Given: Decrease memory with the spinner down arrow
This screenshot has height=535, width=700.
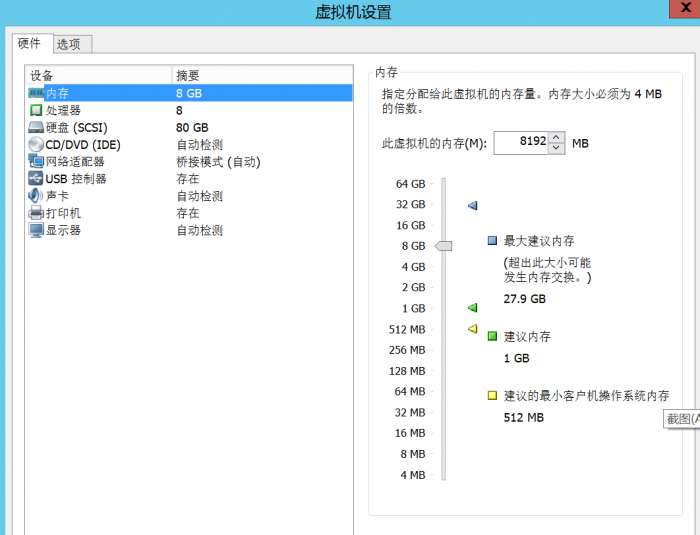Looking at the screenshot, I should click(557, 149).
